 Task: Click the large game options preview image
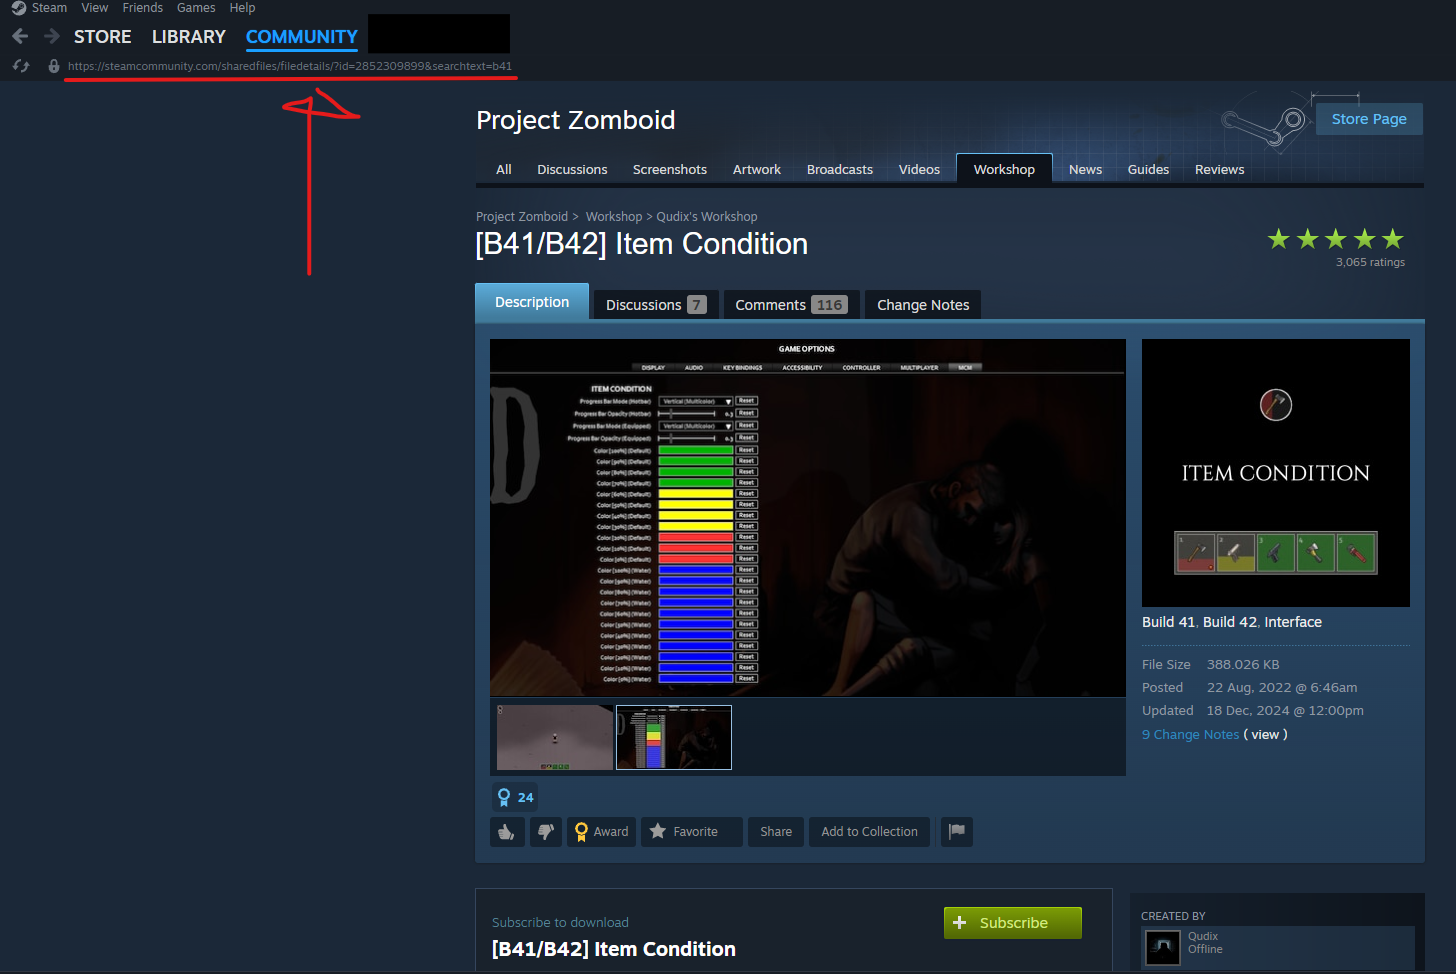tap(808, 518)
